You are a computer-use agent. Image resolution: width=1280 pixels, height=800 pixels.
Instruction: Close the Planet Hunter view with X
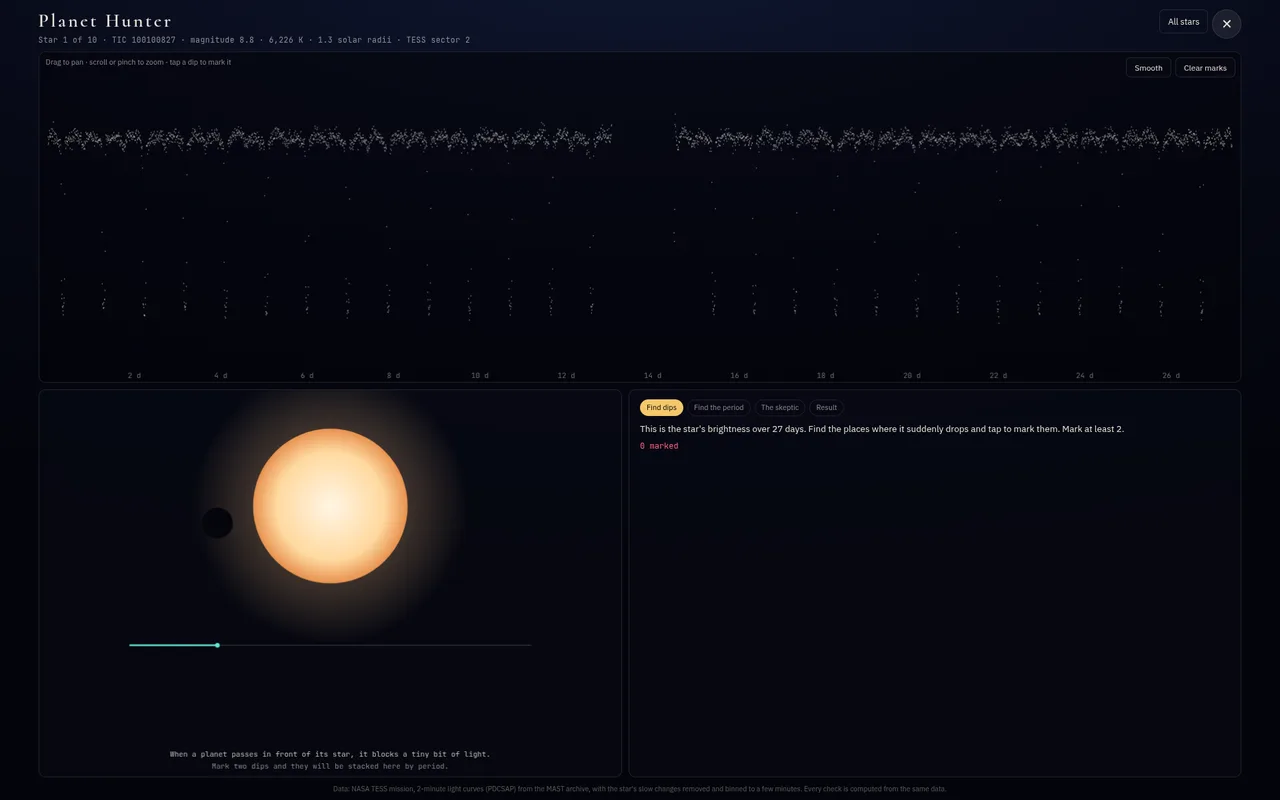pos(1226,24)
